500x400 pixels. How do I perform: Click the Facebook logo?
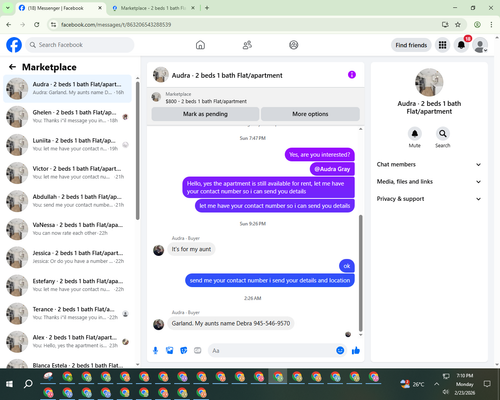point(14,45)
